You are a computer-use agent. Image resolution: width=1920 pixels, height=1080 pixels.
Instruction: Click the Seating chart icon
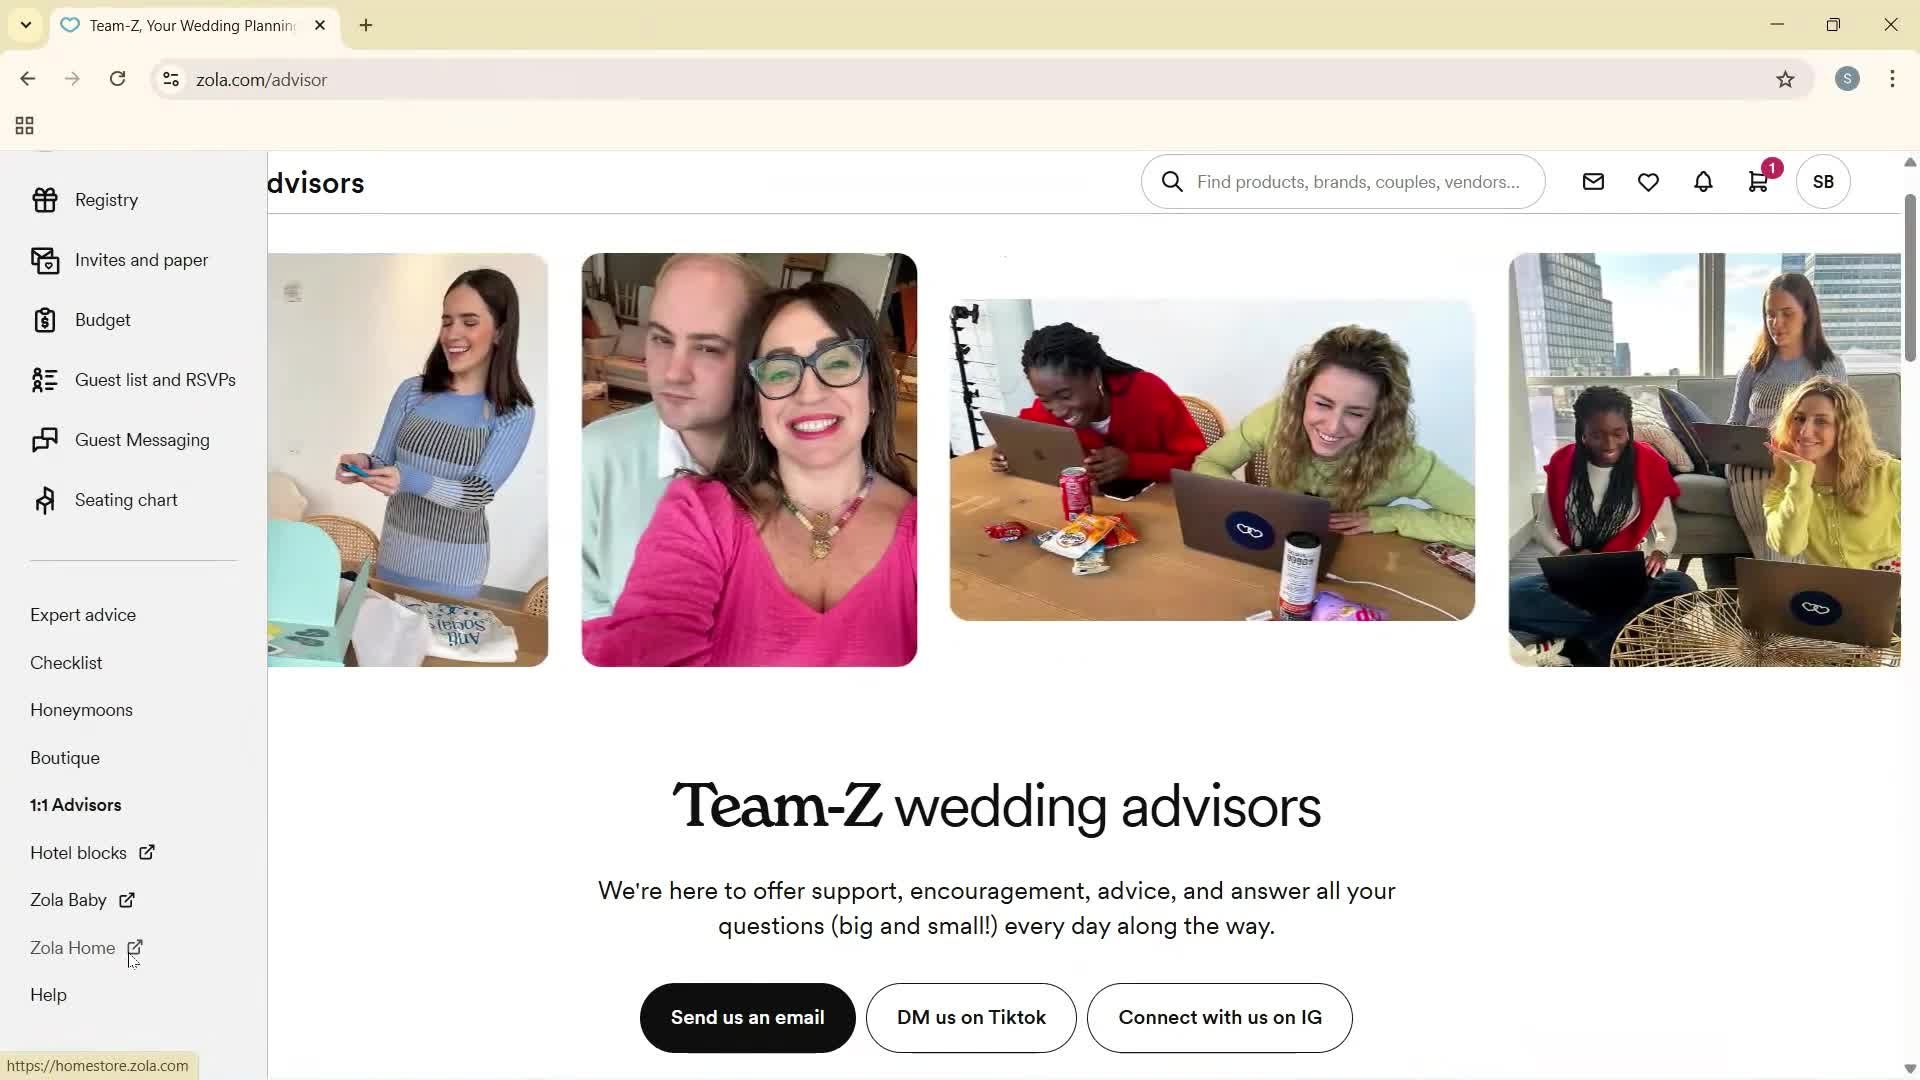(x=45, y=500)
